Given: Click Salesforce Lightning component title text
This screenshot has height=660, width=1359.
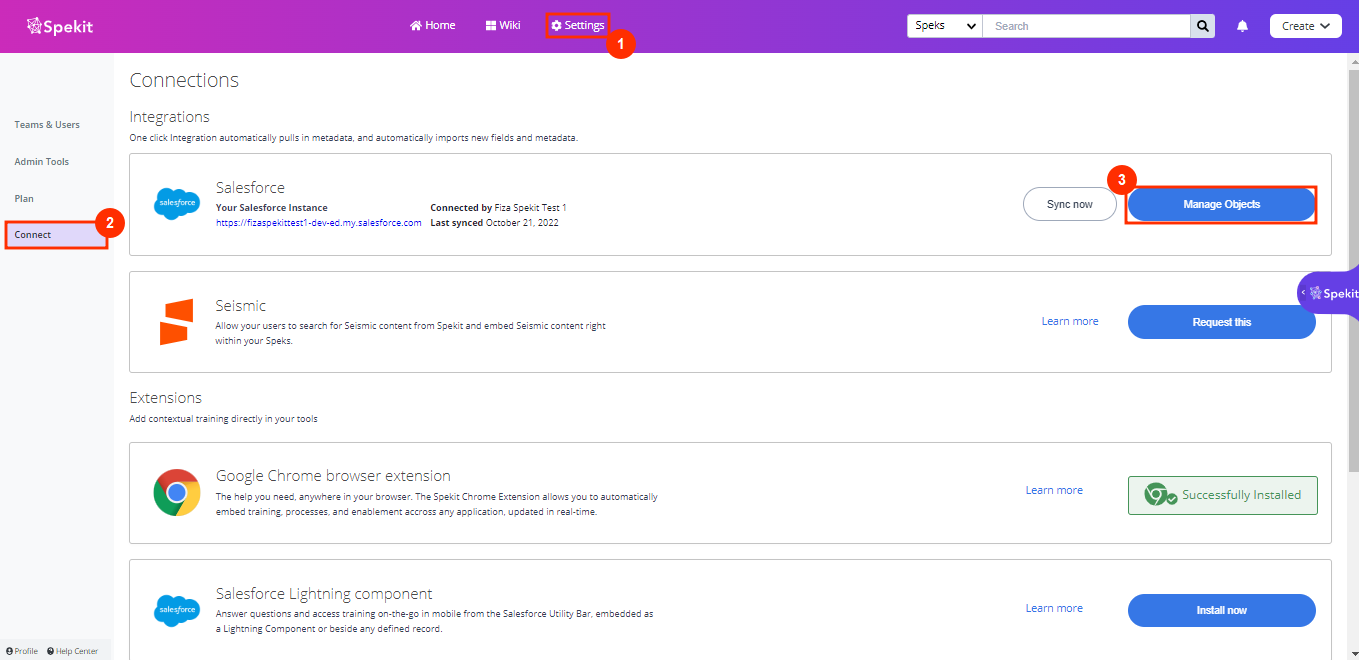Looking at the screenshot, I should (x=324, y=594).
